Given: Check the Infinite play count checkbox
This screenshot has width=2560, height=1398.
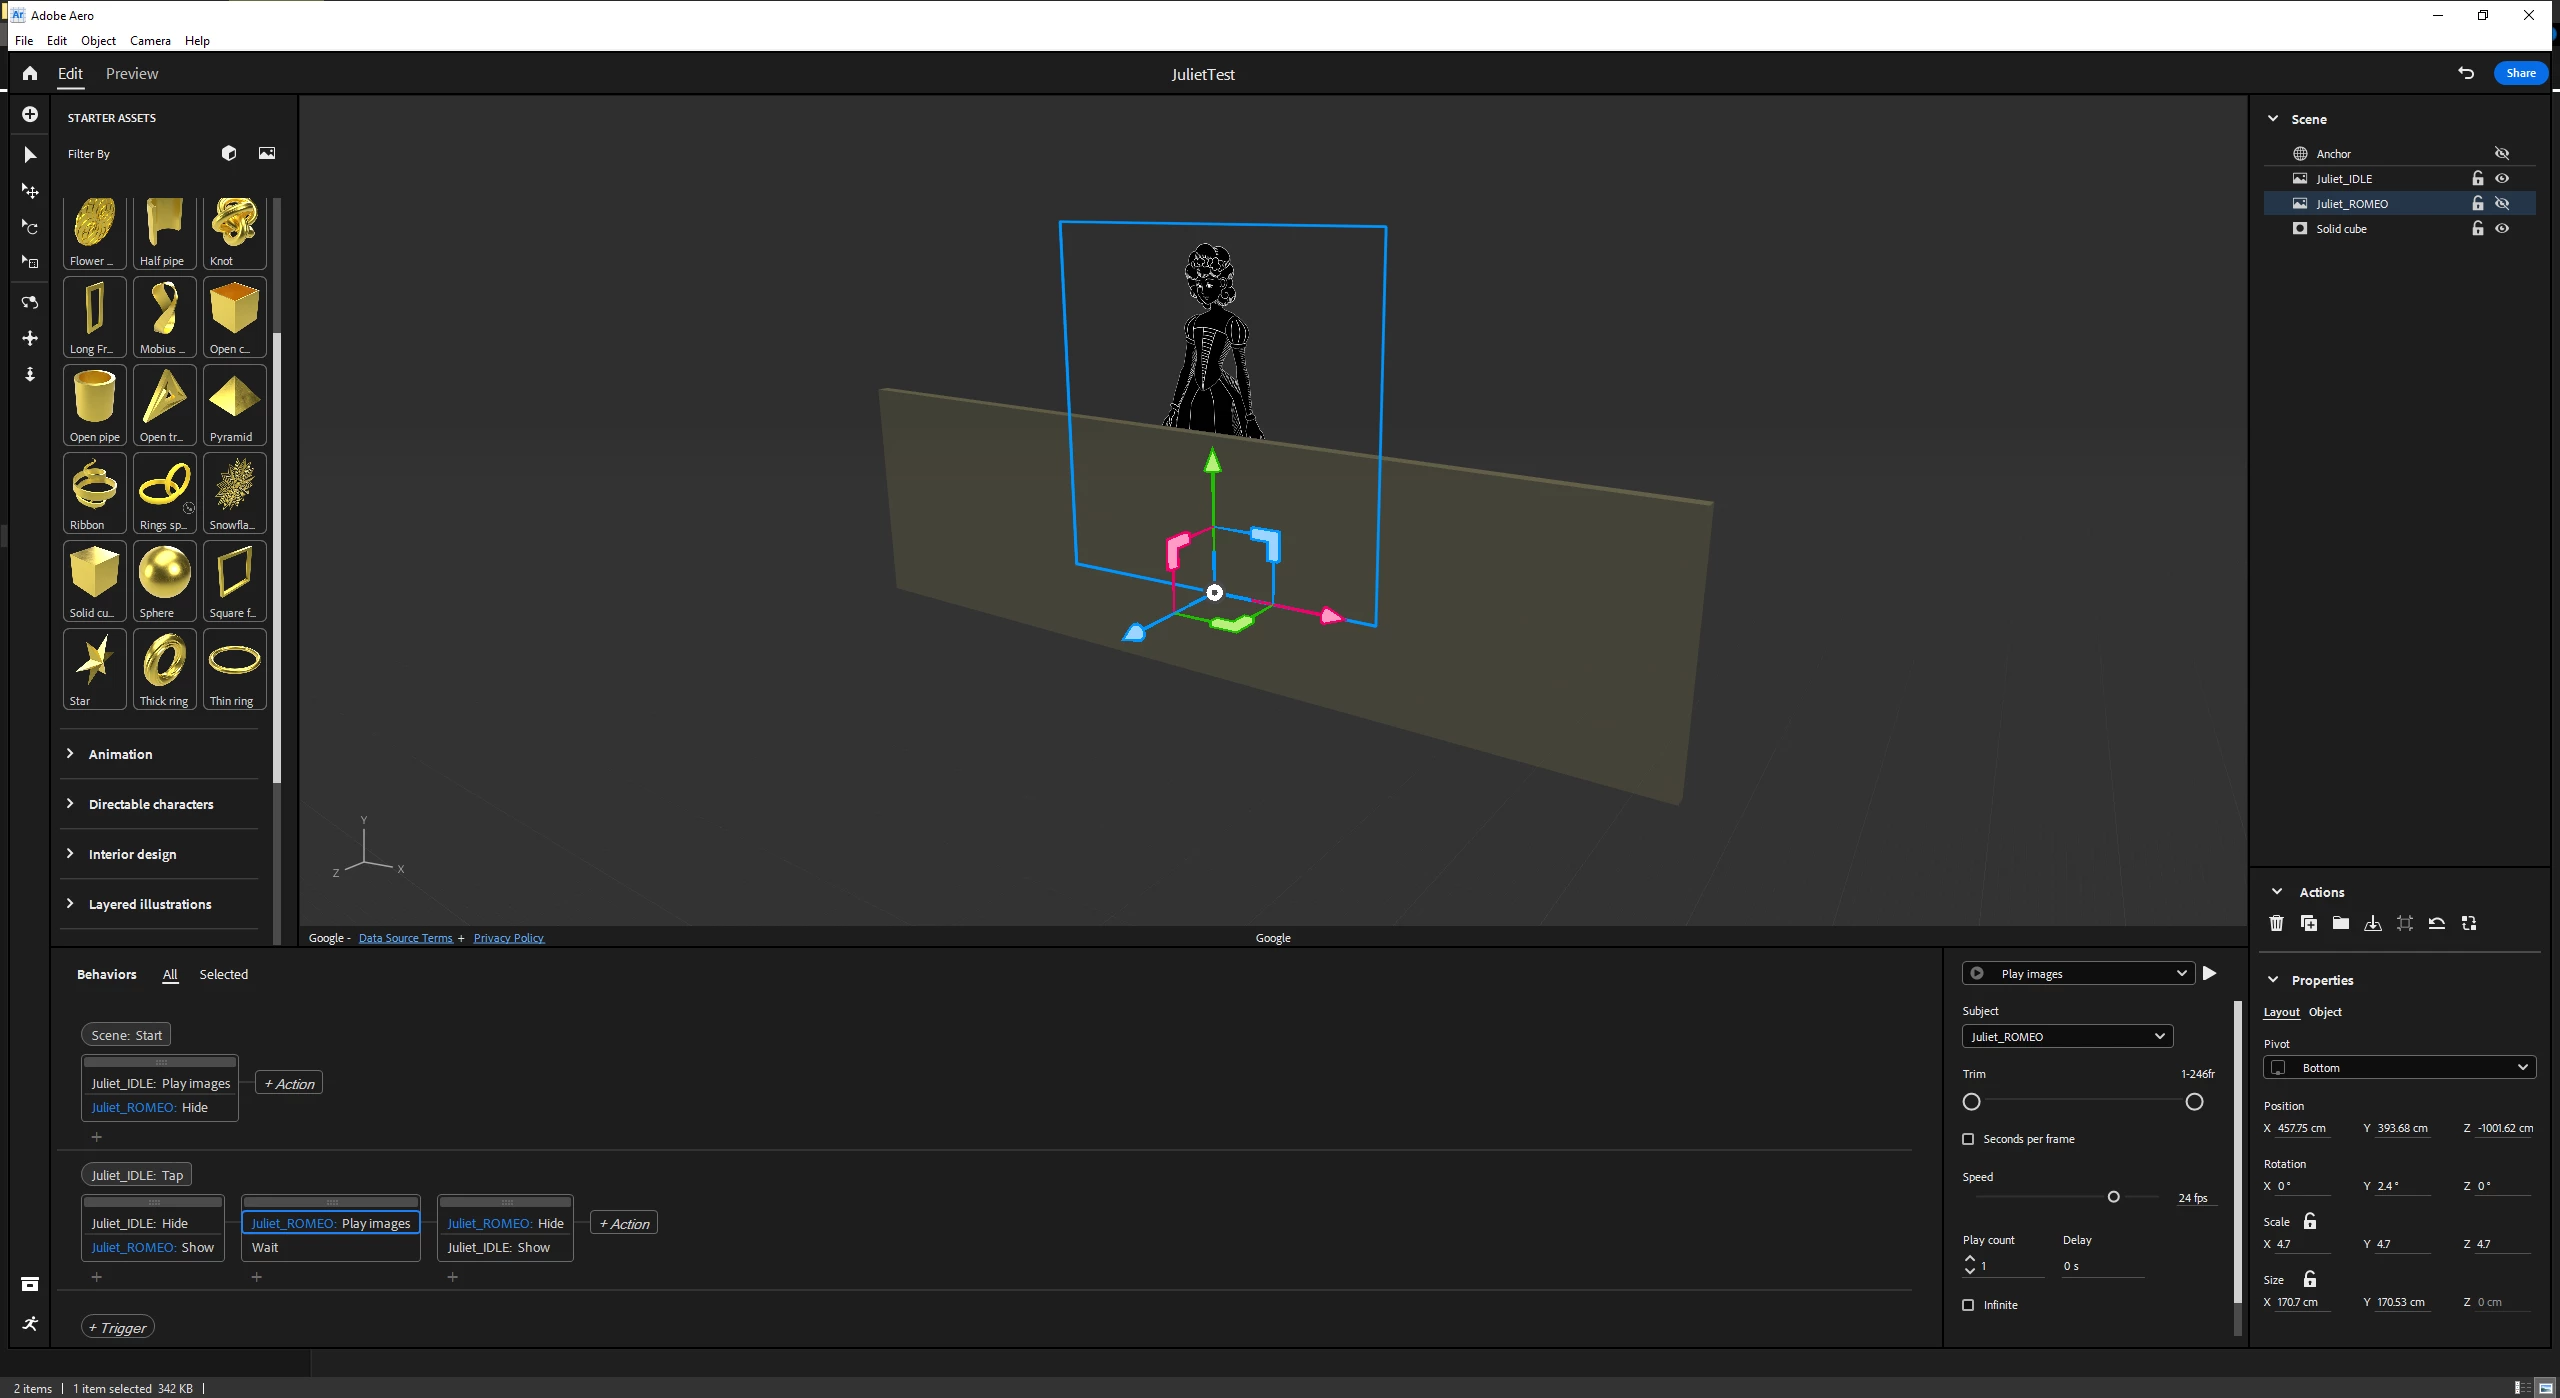Looking at the screenshot, I should coord(1968,1305).
